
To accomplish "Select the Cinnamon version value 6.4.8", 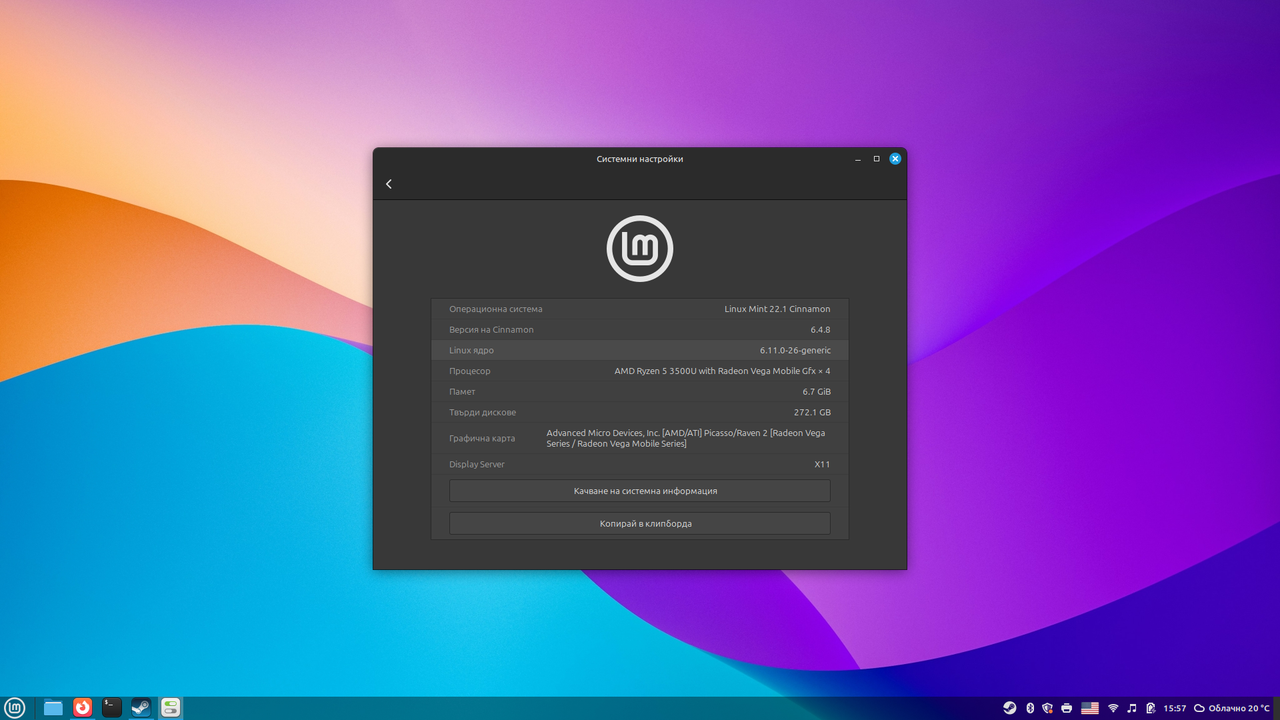I will coord(820,330).
